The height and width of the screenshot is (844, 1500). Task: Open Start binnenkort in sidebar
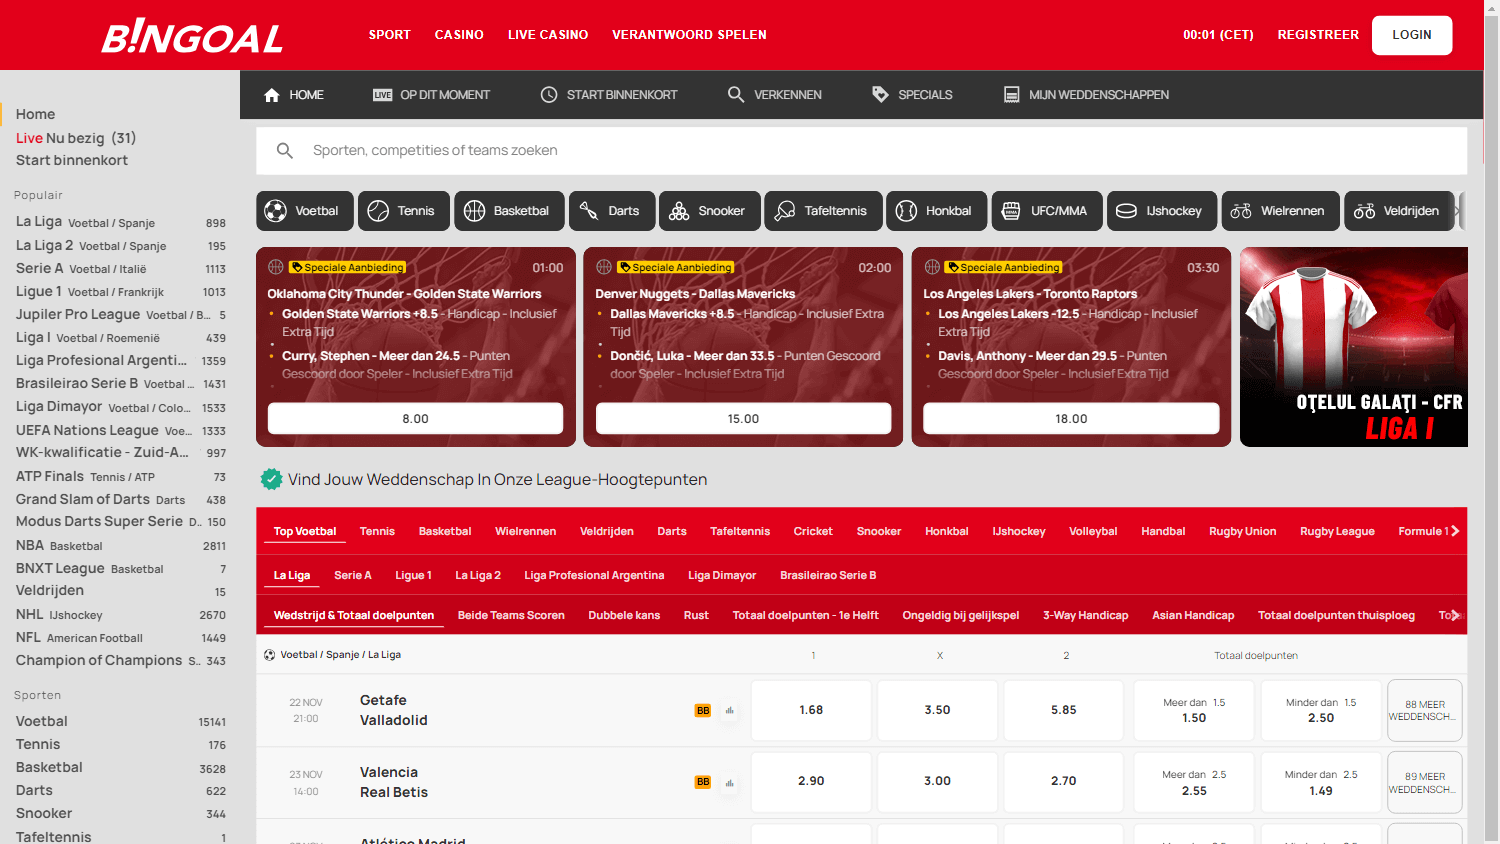[x=72, y=161]
